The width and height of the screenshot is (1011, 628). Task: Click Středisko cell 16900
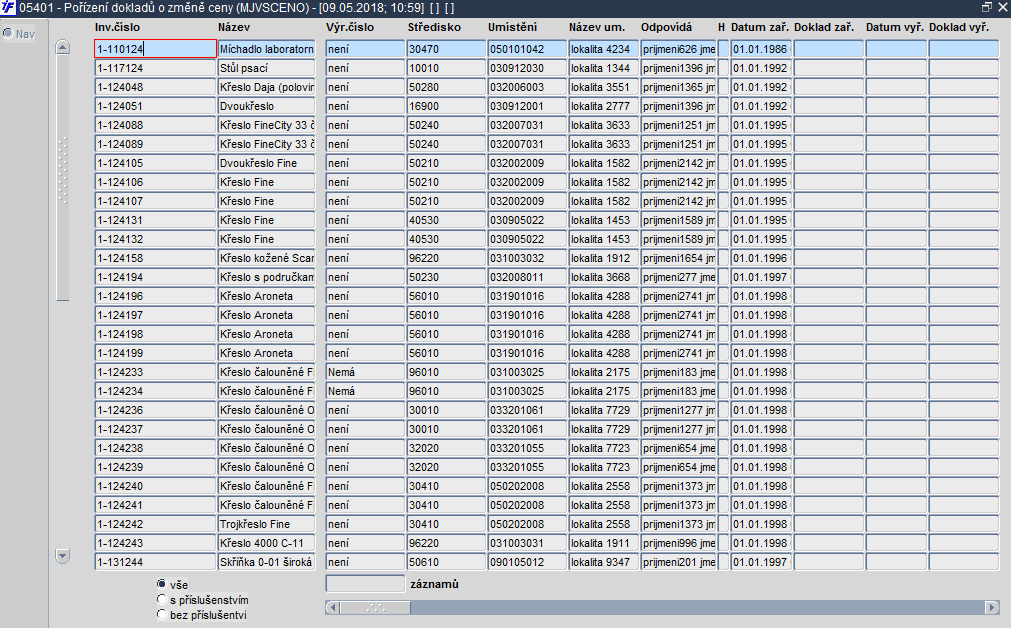point(446,106)
